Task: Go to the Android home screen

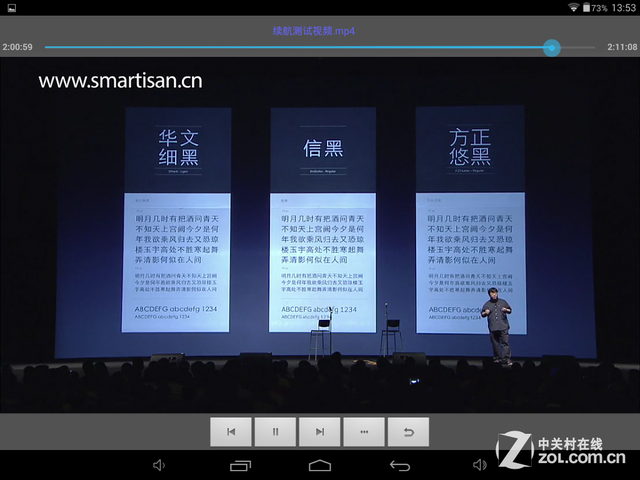Action: pyautogui.click(x=320, y=465)
